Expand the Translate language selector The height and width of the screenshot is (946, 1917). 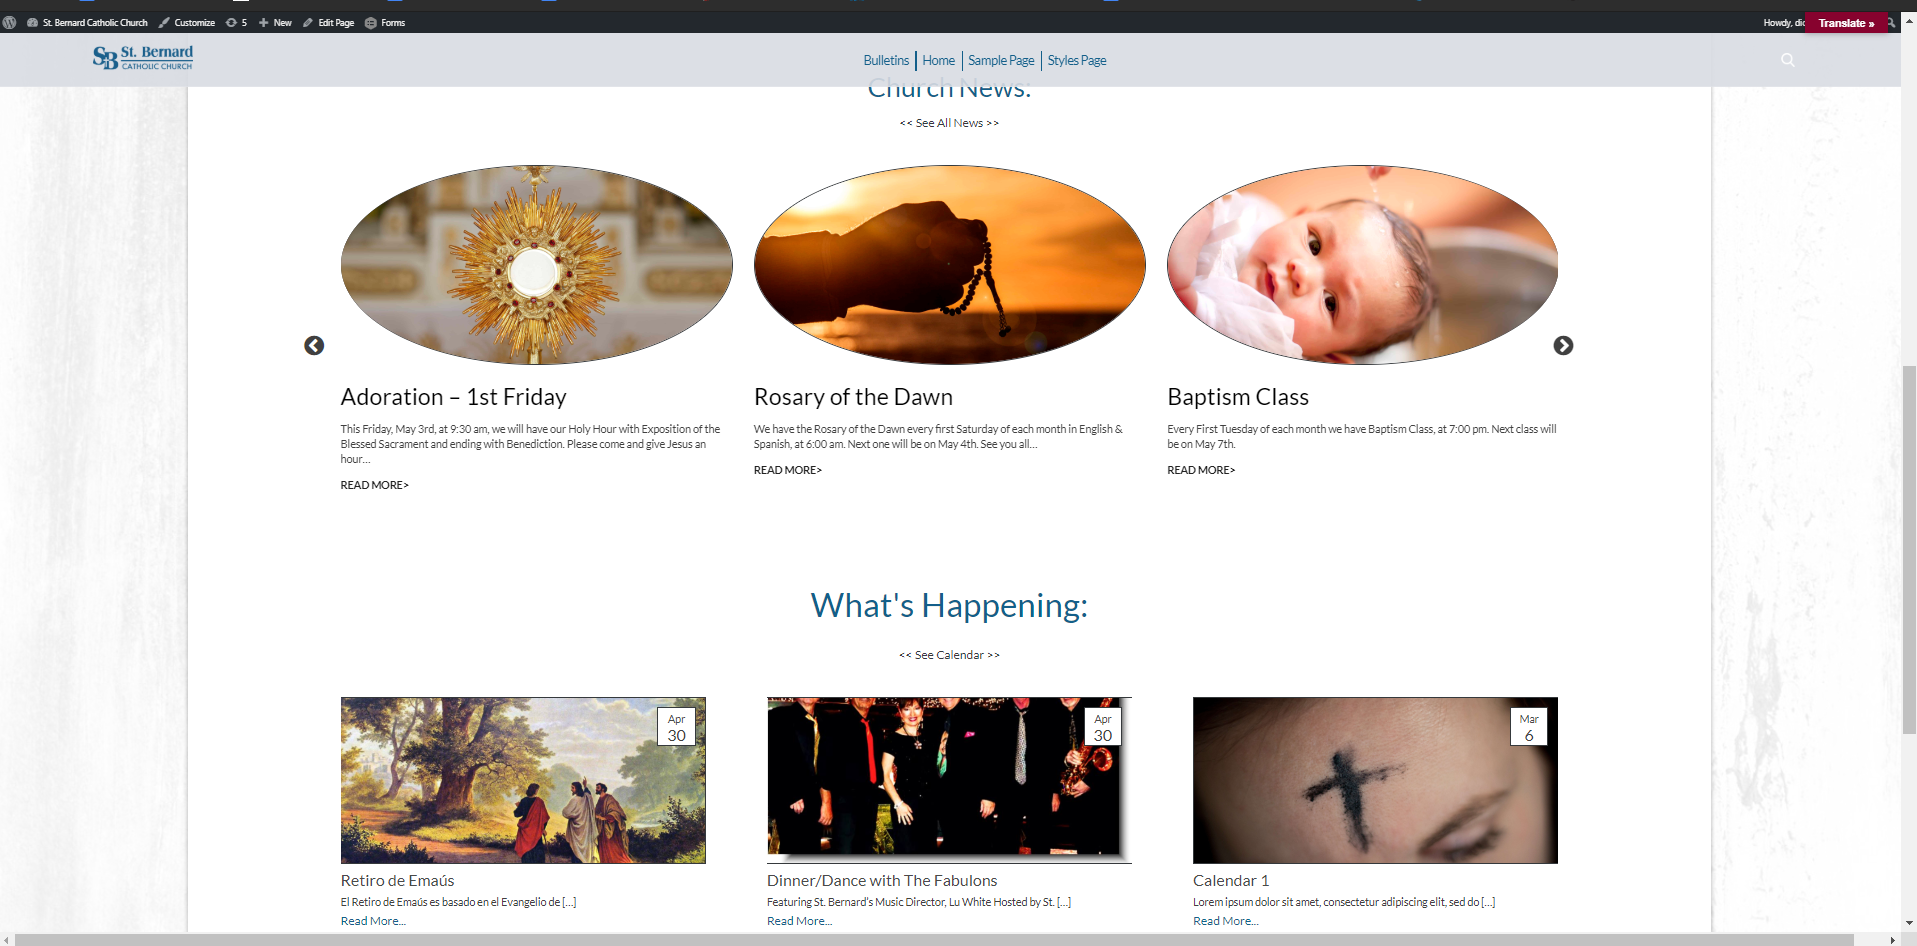coord(1845,23)
